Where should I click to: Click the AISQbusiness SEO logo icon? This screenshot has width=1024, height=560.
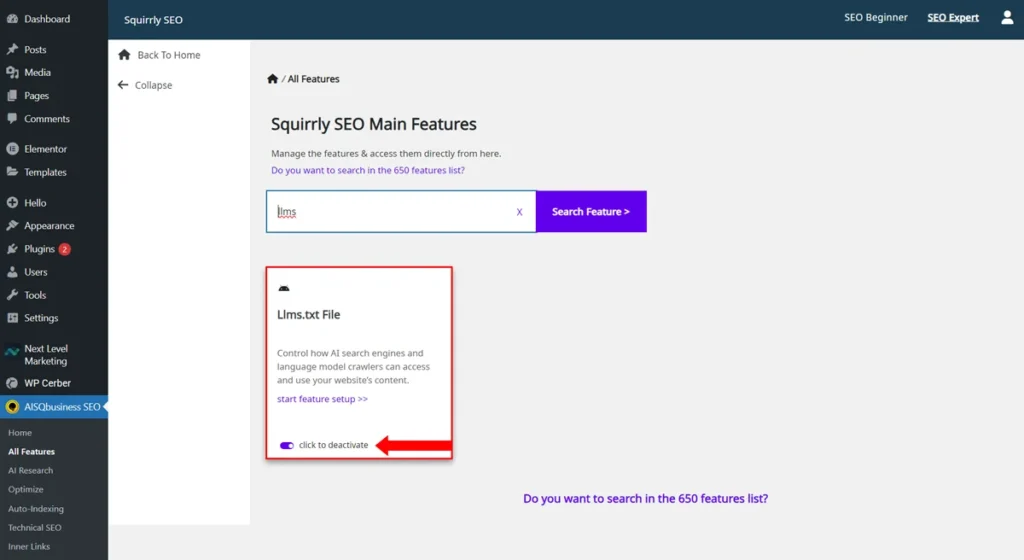(12, 407)
